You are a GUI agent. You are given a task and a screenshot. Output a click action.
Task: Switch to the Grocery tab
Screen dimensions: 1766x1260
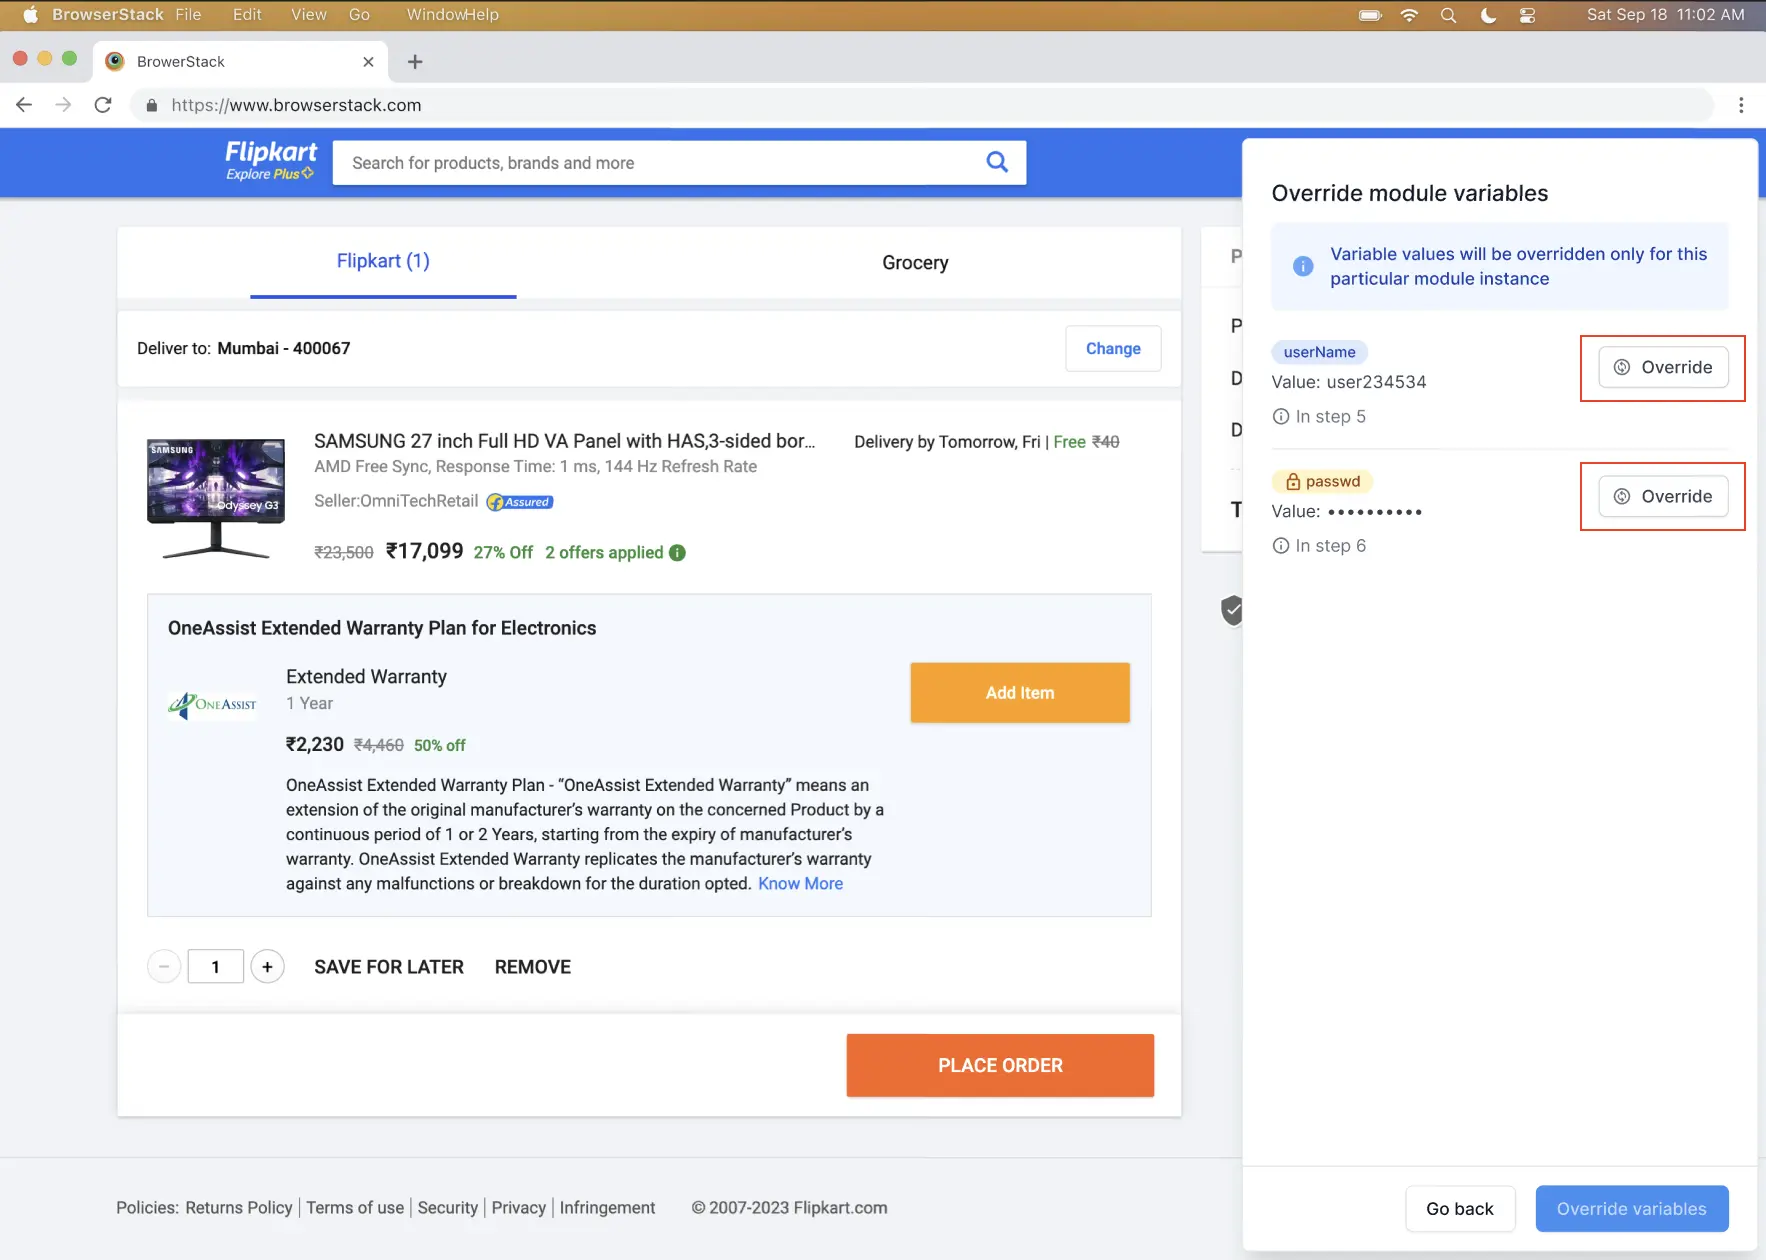point(914,263)
